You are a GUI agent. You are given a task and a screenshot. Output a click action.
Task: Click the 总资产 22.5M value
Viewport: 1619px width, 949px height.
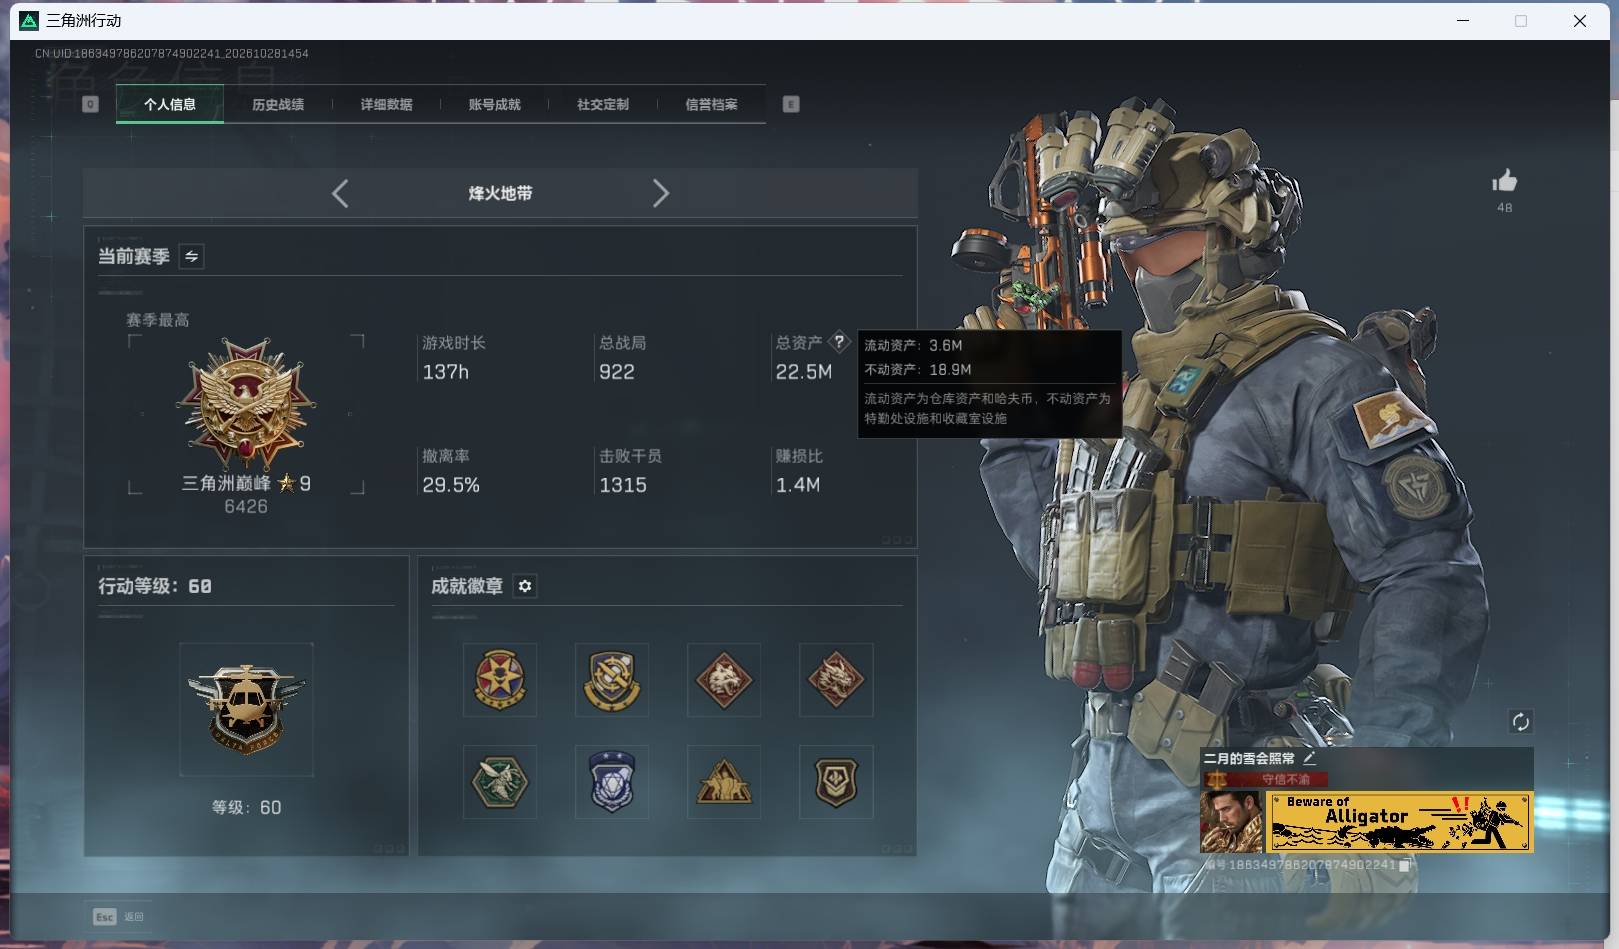[804, 372]
